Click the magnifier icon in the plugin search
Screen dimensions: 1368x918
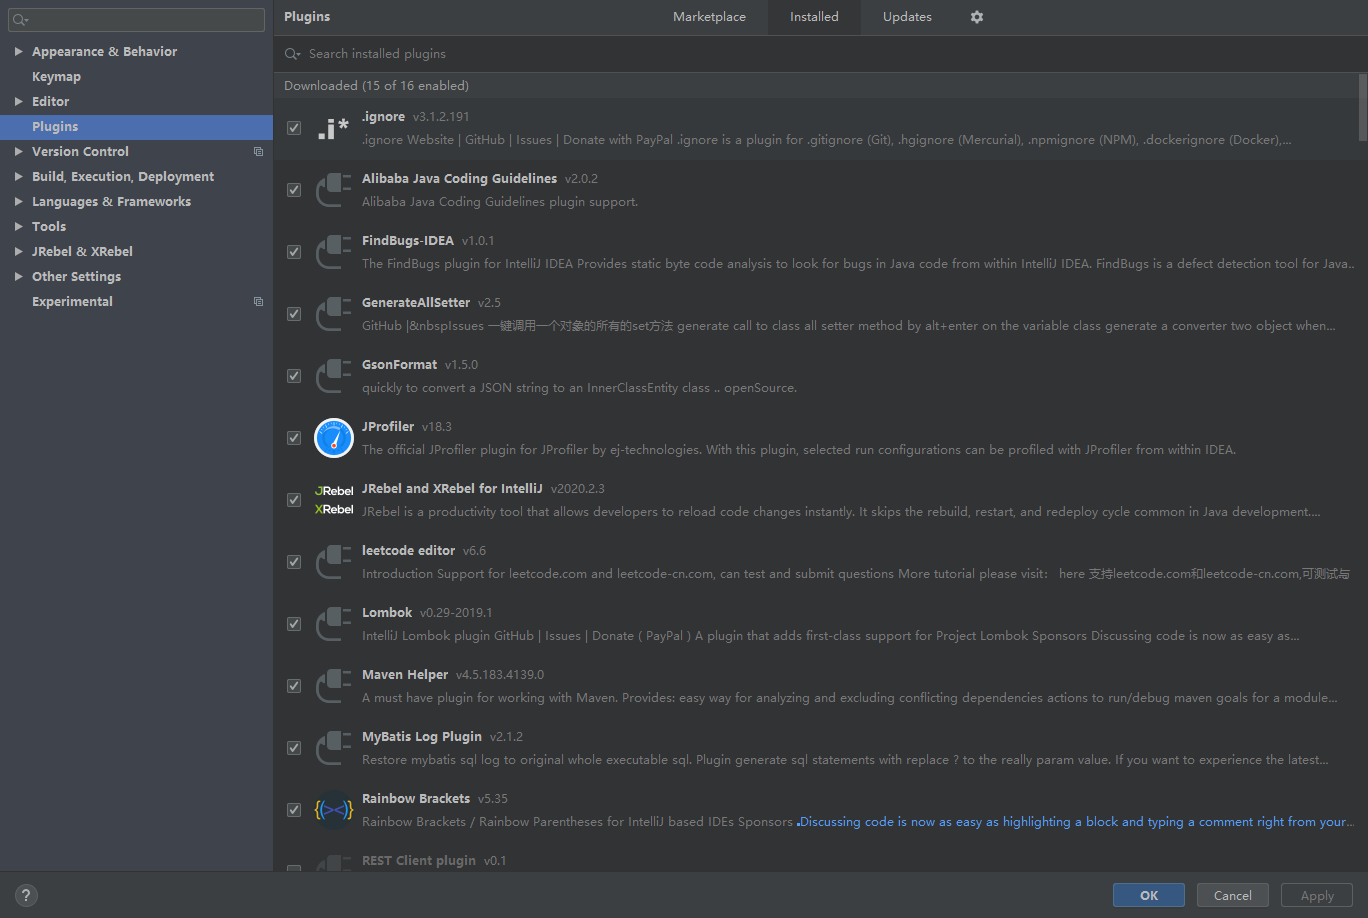pos(292,54)
